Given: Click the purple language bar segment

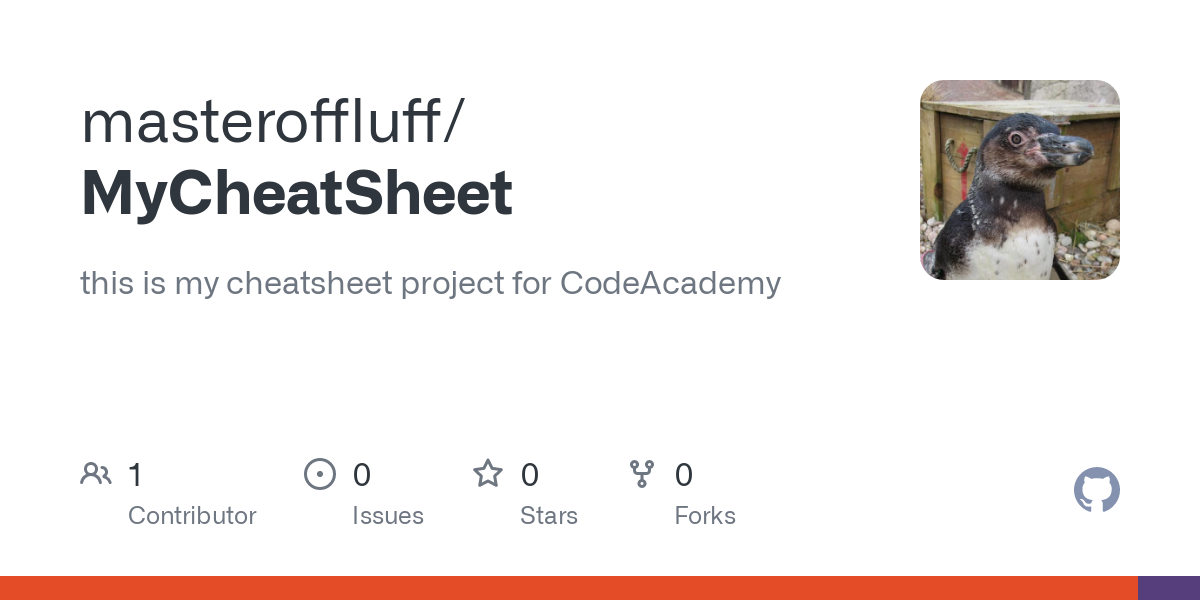Looking at the screenshot, I should pyautogui.click(x=1169, y=588).
